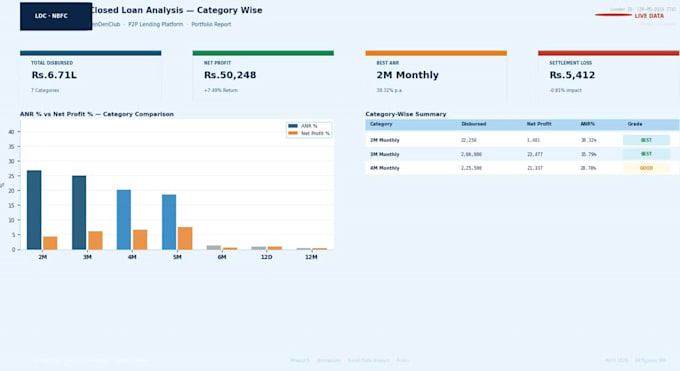Select the Best ANR value '2M Monthly'
This screenshot has height=371, width=680.
pyautogui.click(x=407, y=75)
